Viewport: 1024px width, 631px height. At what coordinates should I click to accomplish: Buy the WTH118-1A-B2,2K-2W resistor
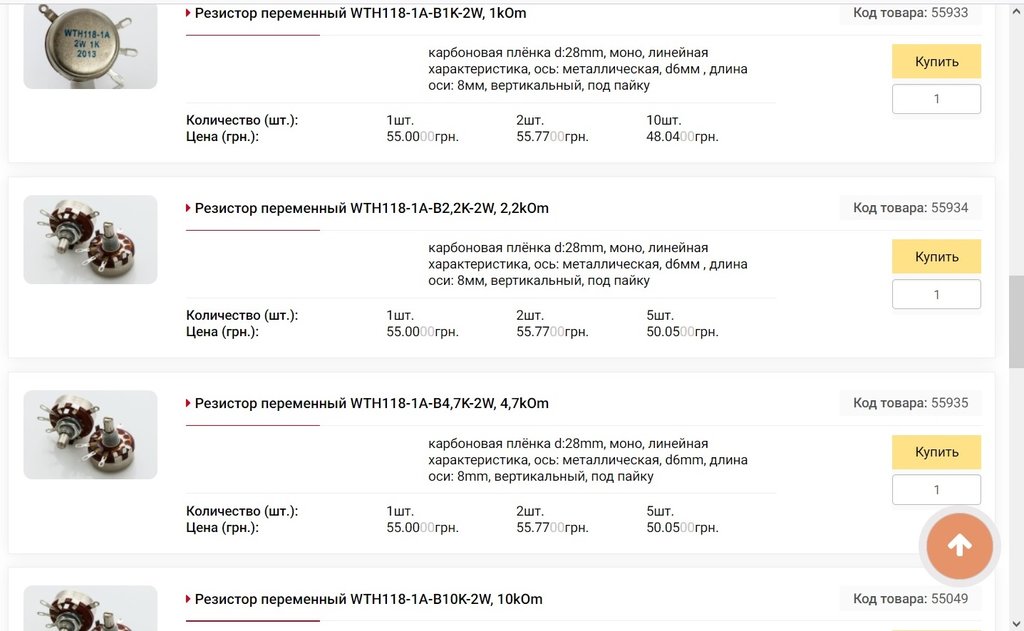pos(936,257)
